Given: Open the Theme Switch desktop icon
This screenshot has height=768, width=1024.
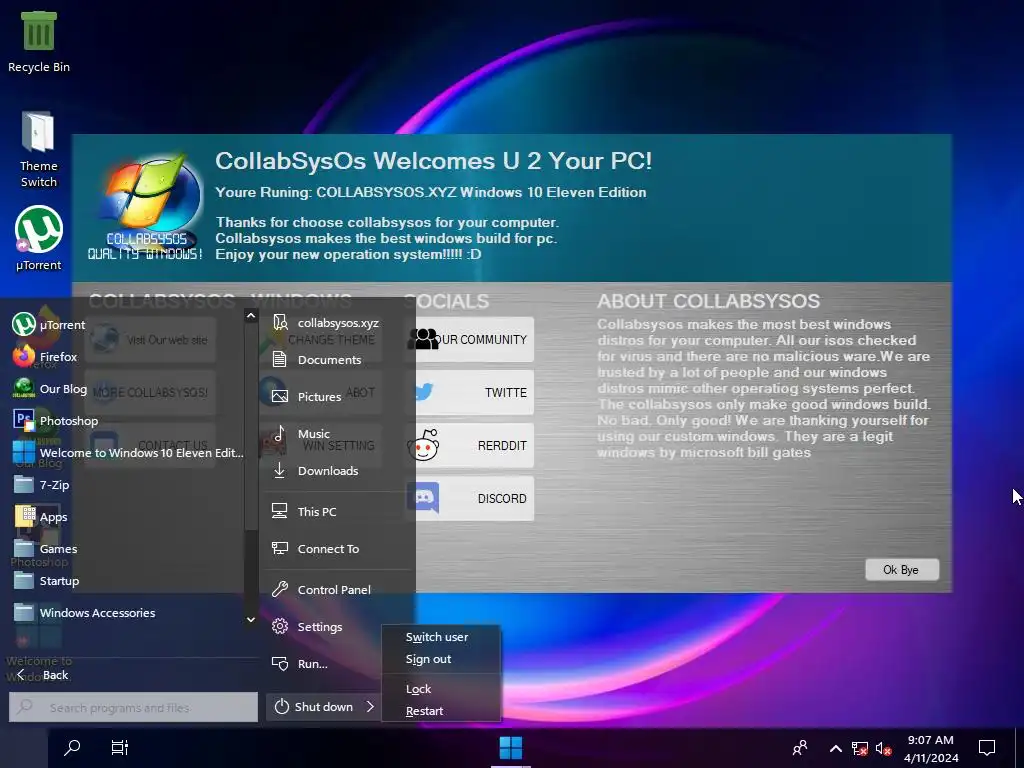Looking at the screenshot, I should pyautogui.click(x=39, y=150).
